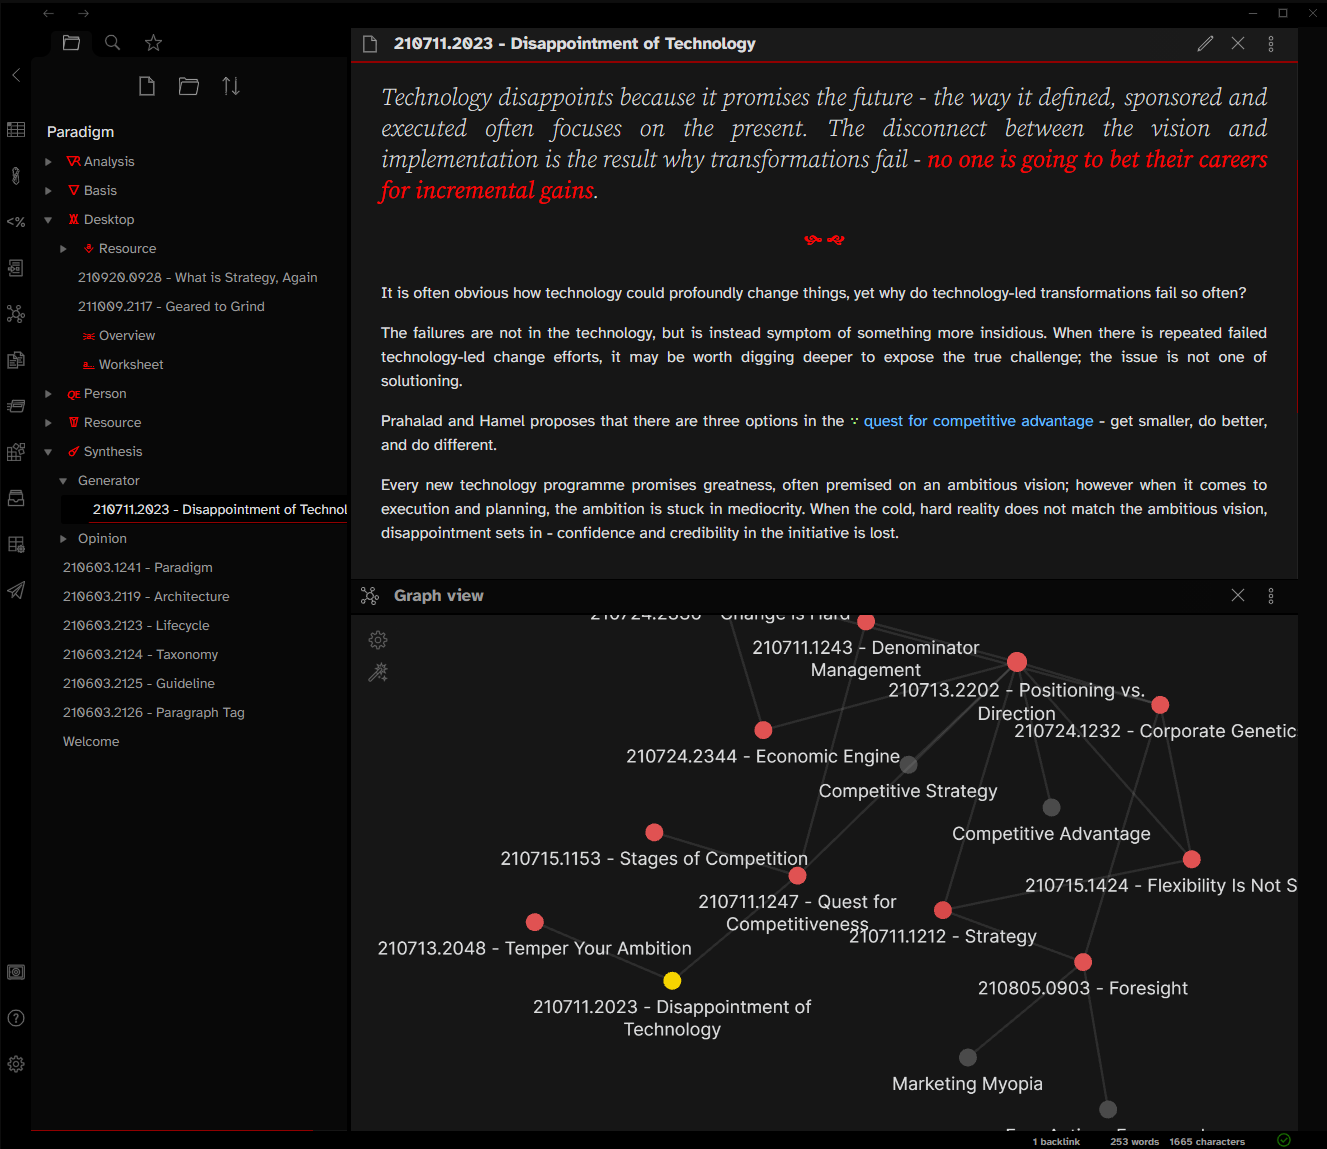Expand the Basis folder
Screen dimensions: 1327x1149
pyautogui.click(x=48, y=190)
